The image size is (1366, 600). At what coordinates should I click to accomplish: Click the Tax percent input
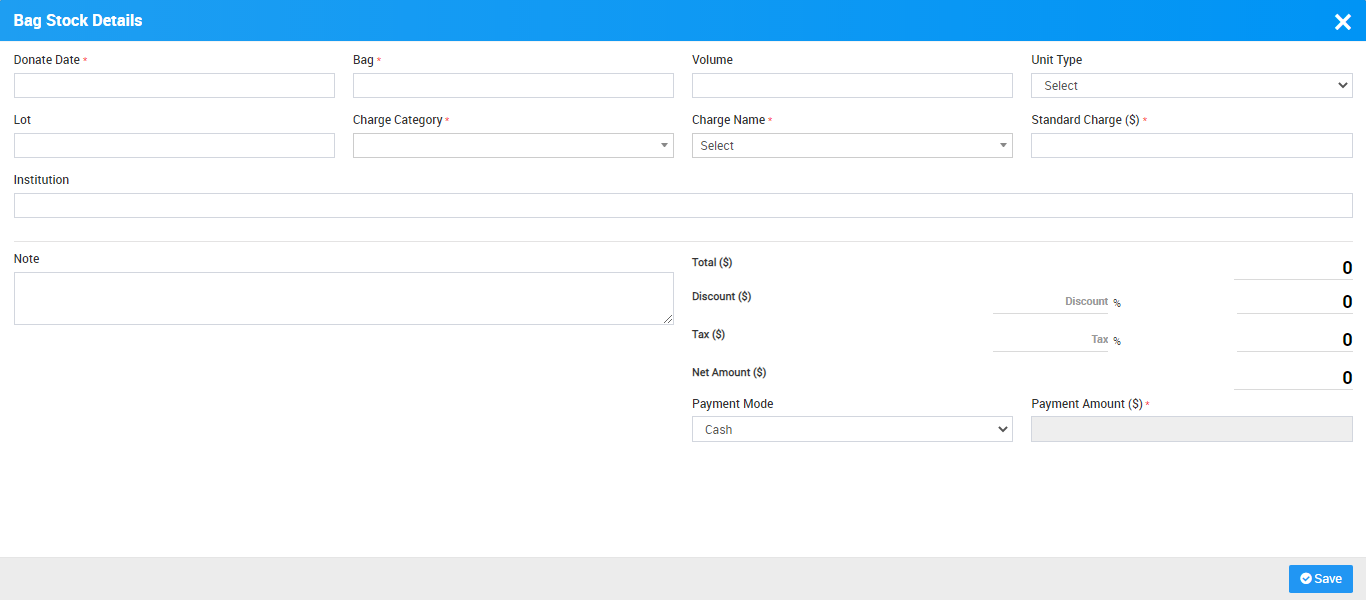1050,339
